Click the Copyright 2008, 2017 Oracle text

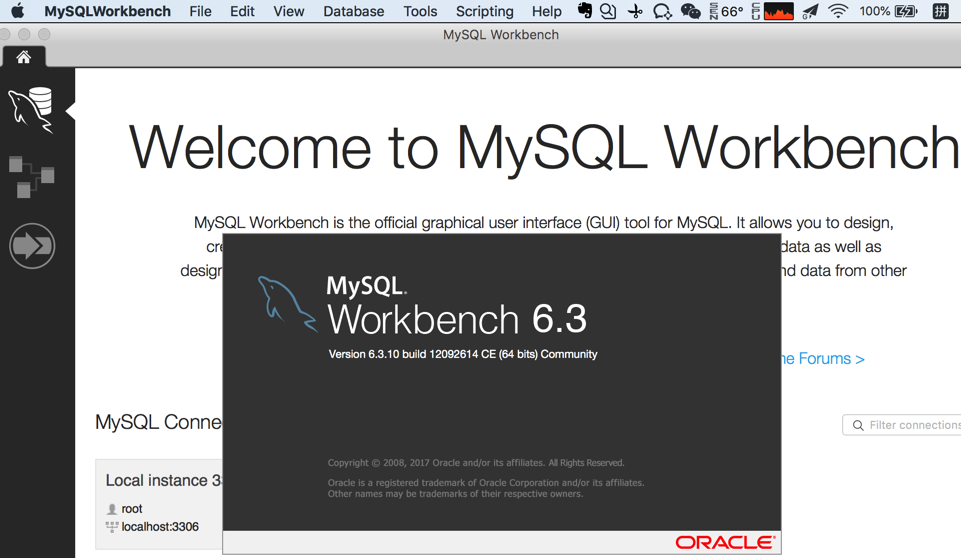coord(476,463)
